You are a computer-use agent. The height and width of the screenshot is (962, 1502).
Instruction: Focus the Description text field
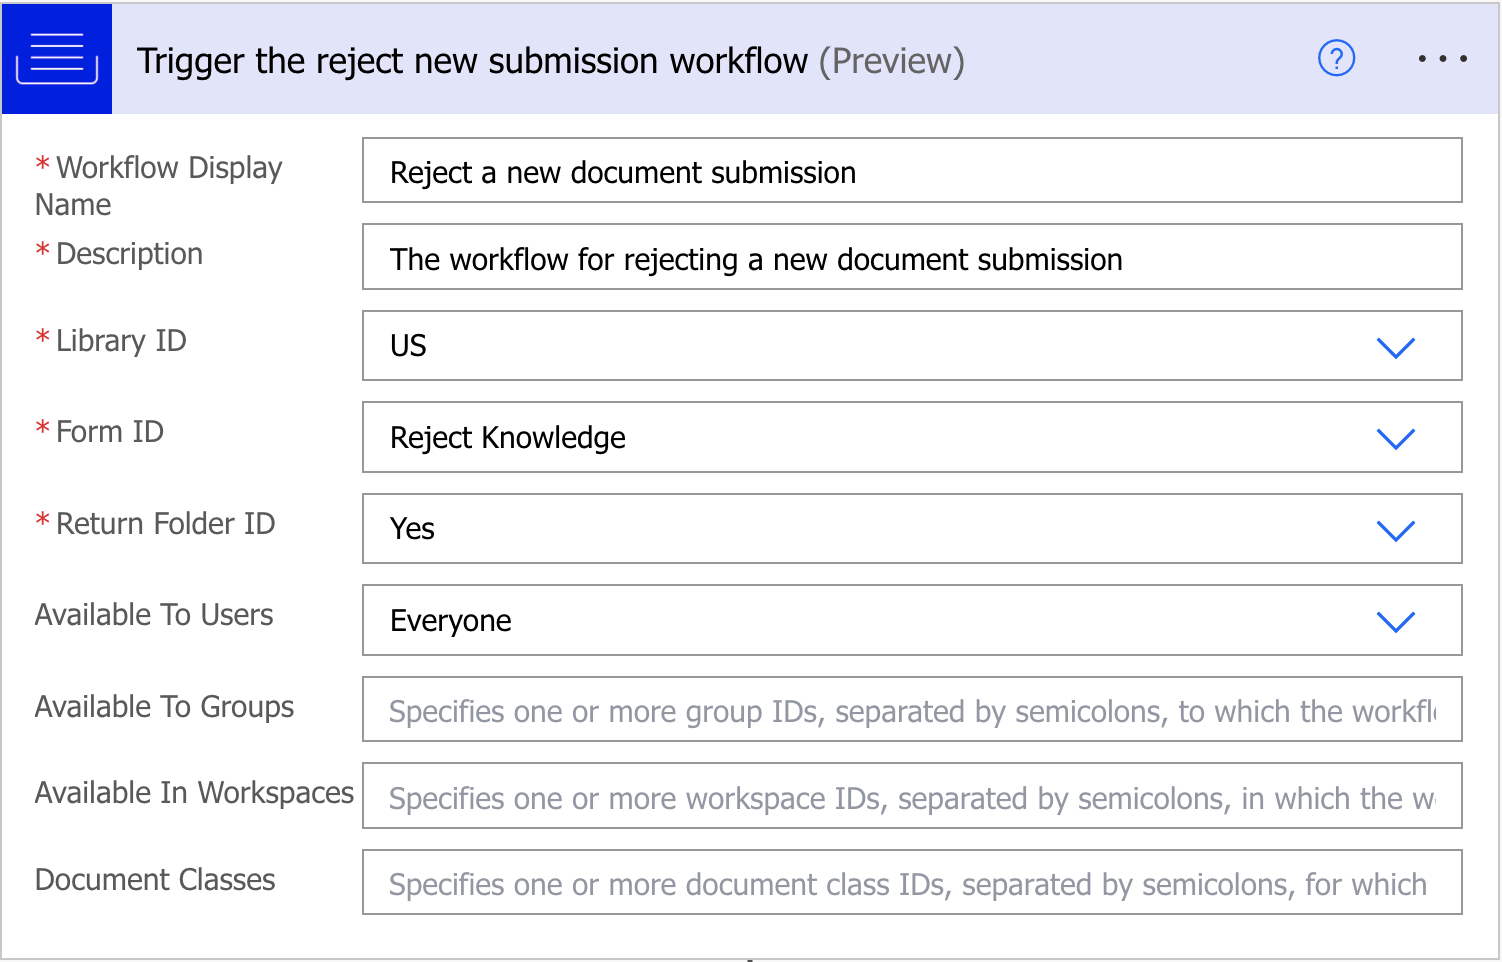coord(911,258)
